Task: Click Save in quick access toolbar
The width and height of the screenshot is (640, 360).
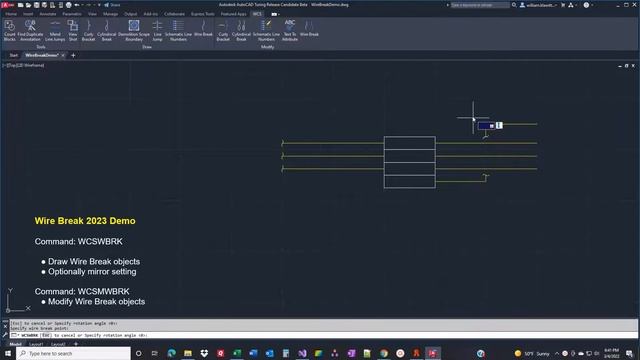Action: (36, 5)
